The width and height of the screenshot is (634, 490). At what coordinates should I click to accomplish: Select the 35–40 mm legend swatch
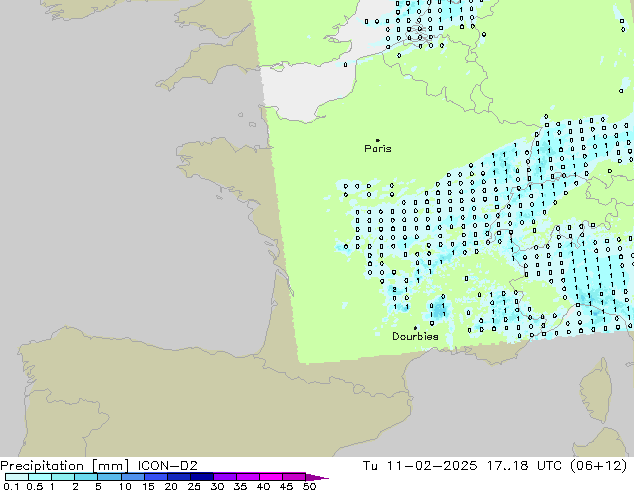click(248, 477)
